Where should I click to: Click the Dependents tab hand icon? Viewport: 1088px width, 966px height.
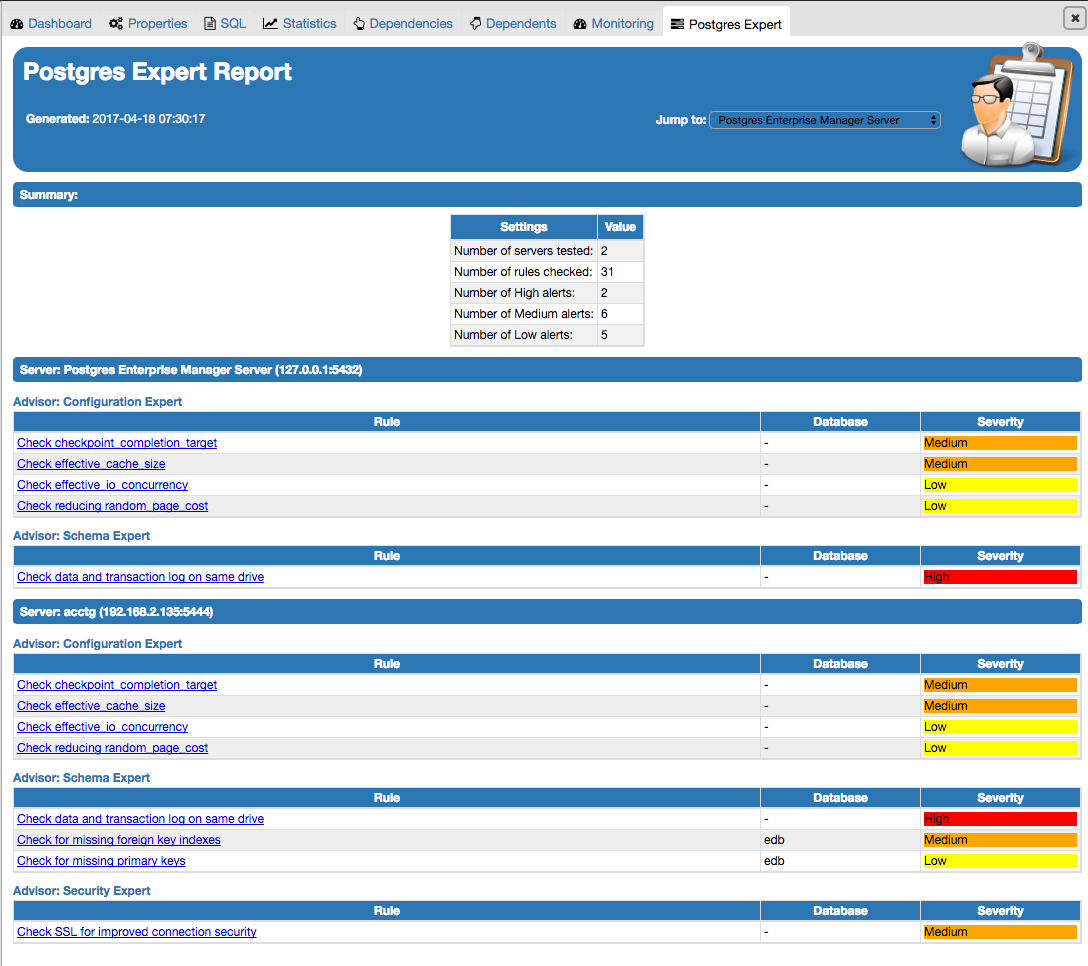(475, 24)
